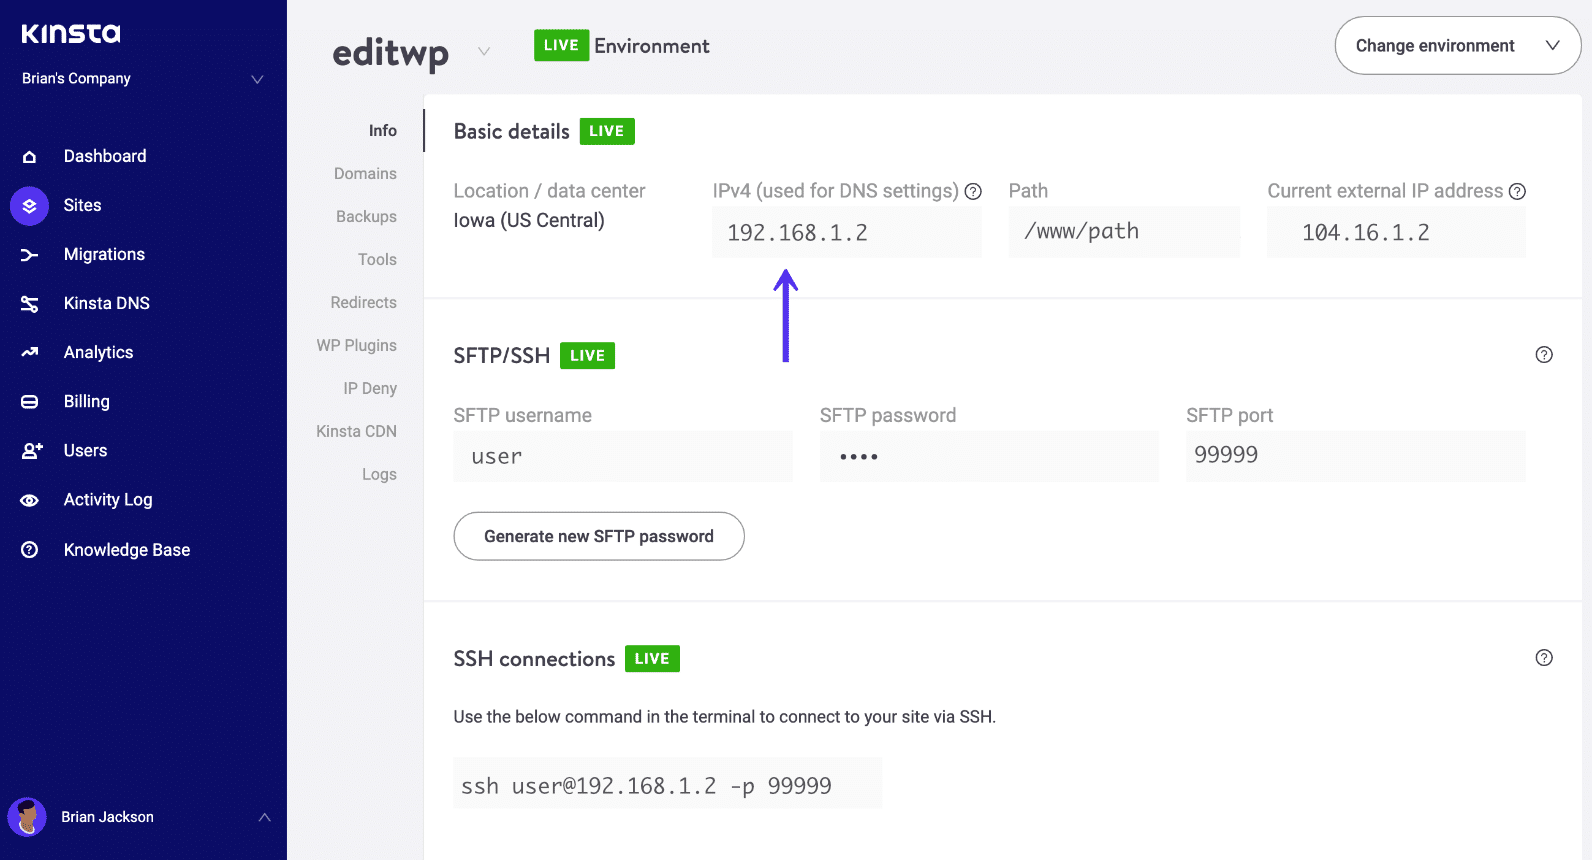This screenshot has height=860, width=1592.
Task: Select the Info tab
Action: click(383, 131)
